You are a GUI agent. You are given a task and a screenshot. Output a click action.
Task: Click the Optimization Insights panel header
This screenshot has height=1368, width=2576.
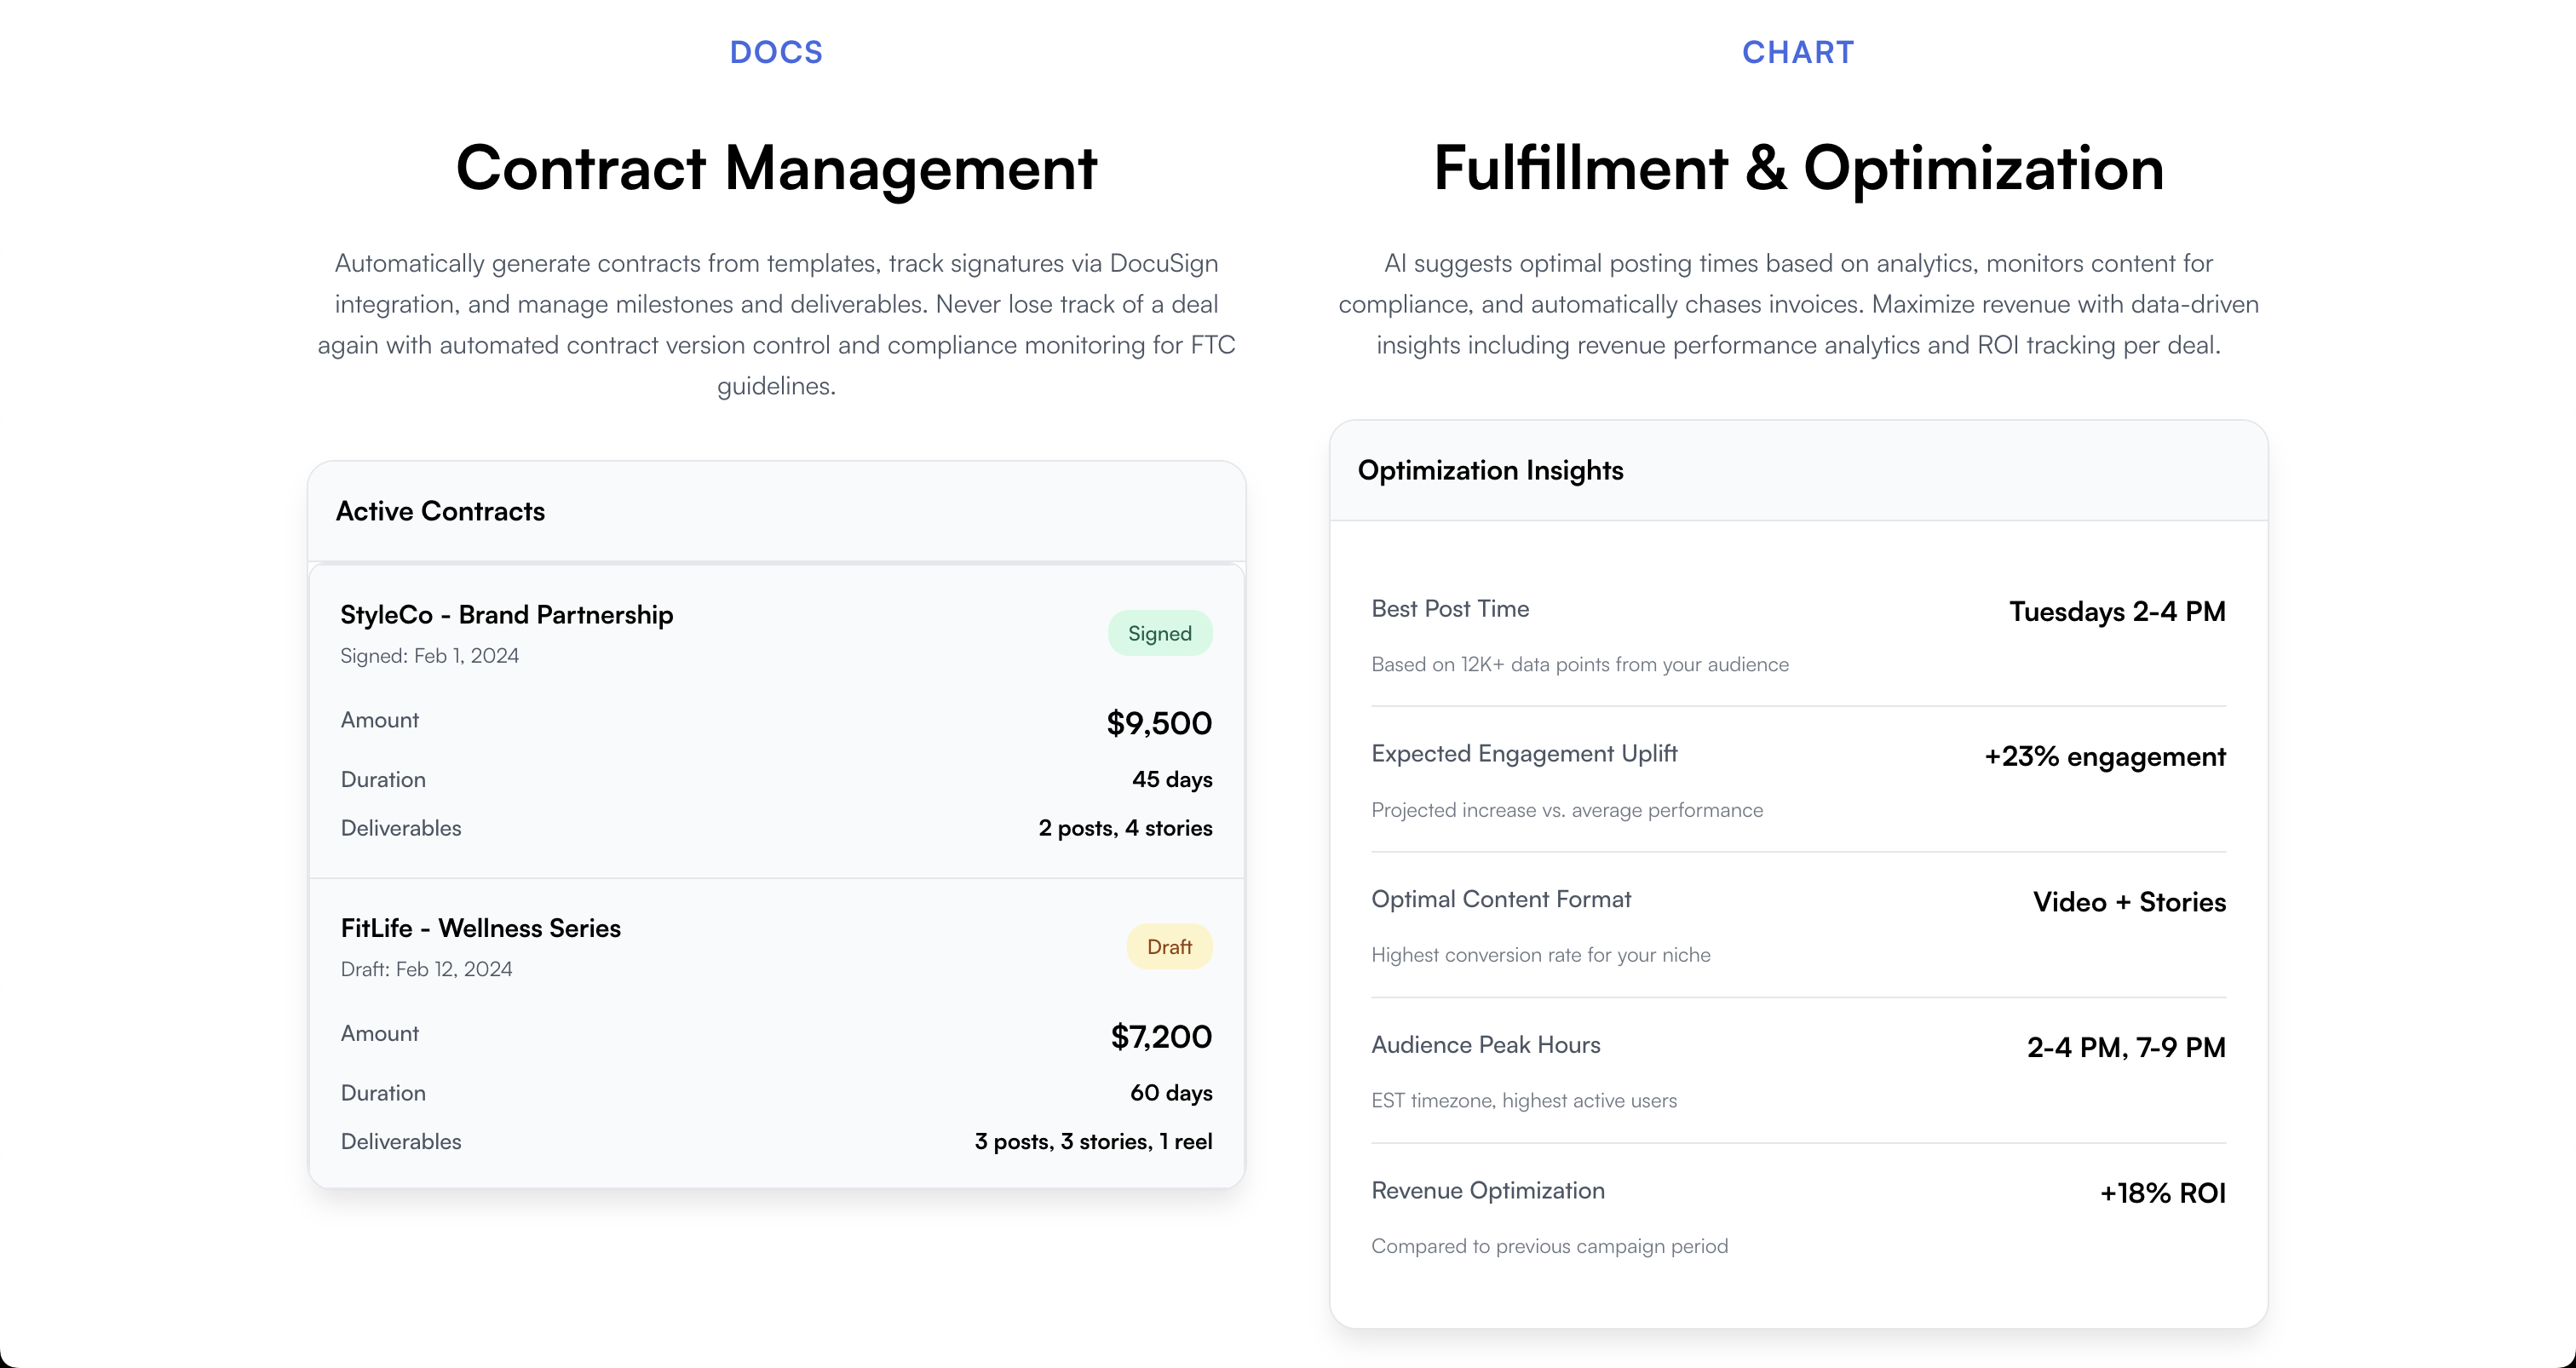click(1490, 470)
